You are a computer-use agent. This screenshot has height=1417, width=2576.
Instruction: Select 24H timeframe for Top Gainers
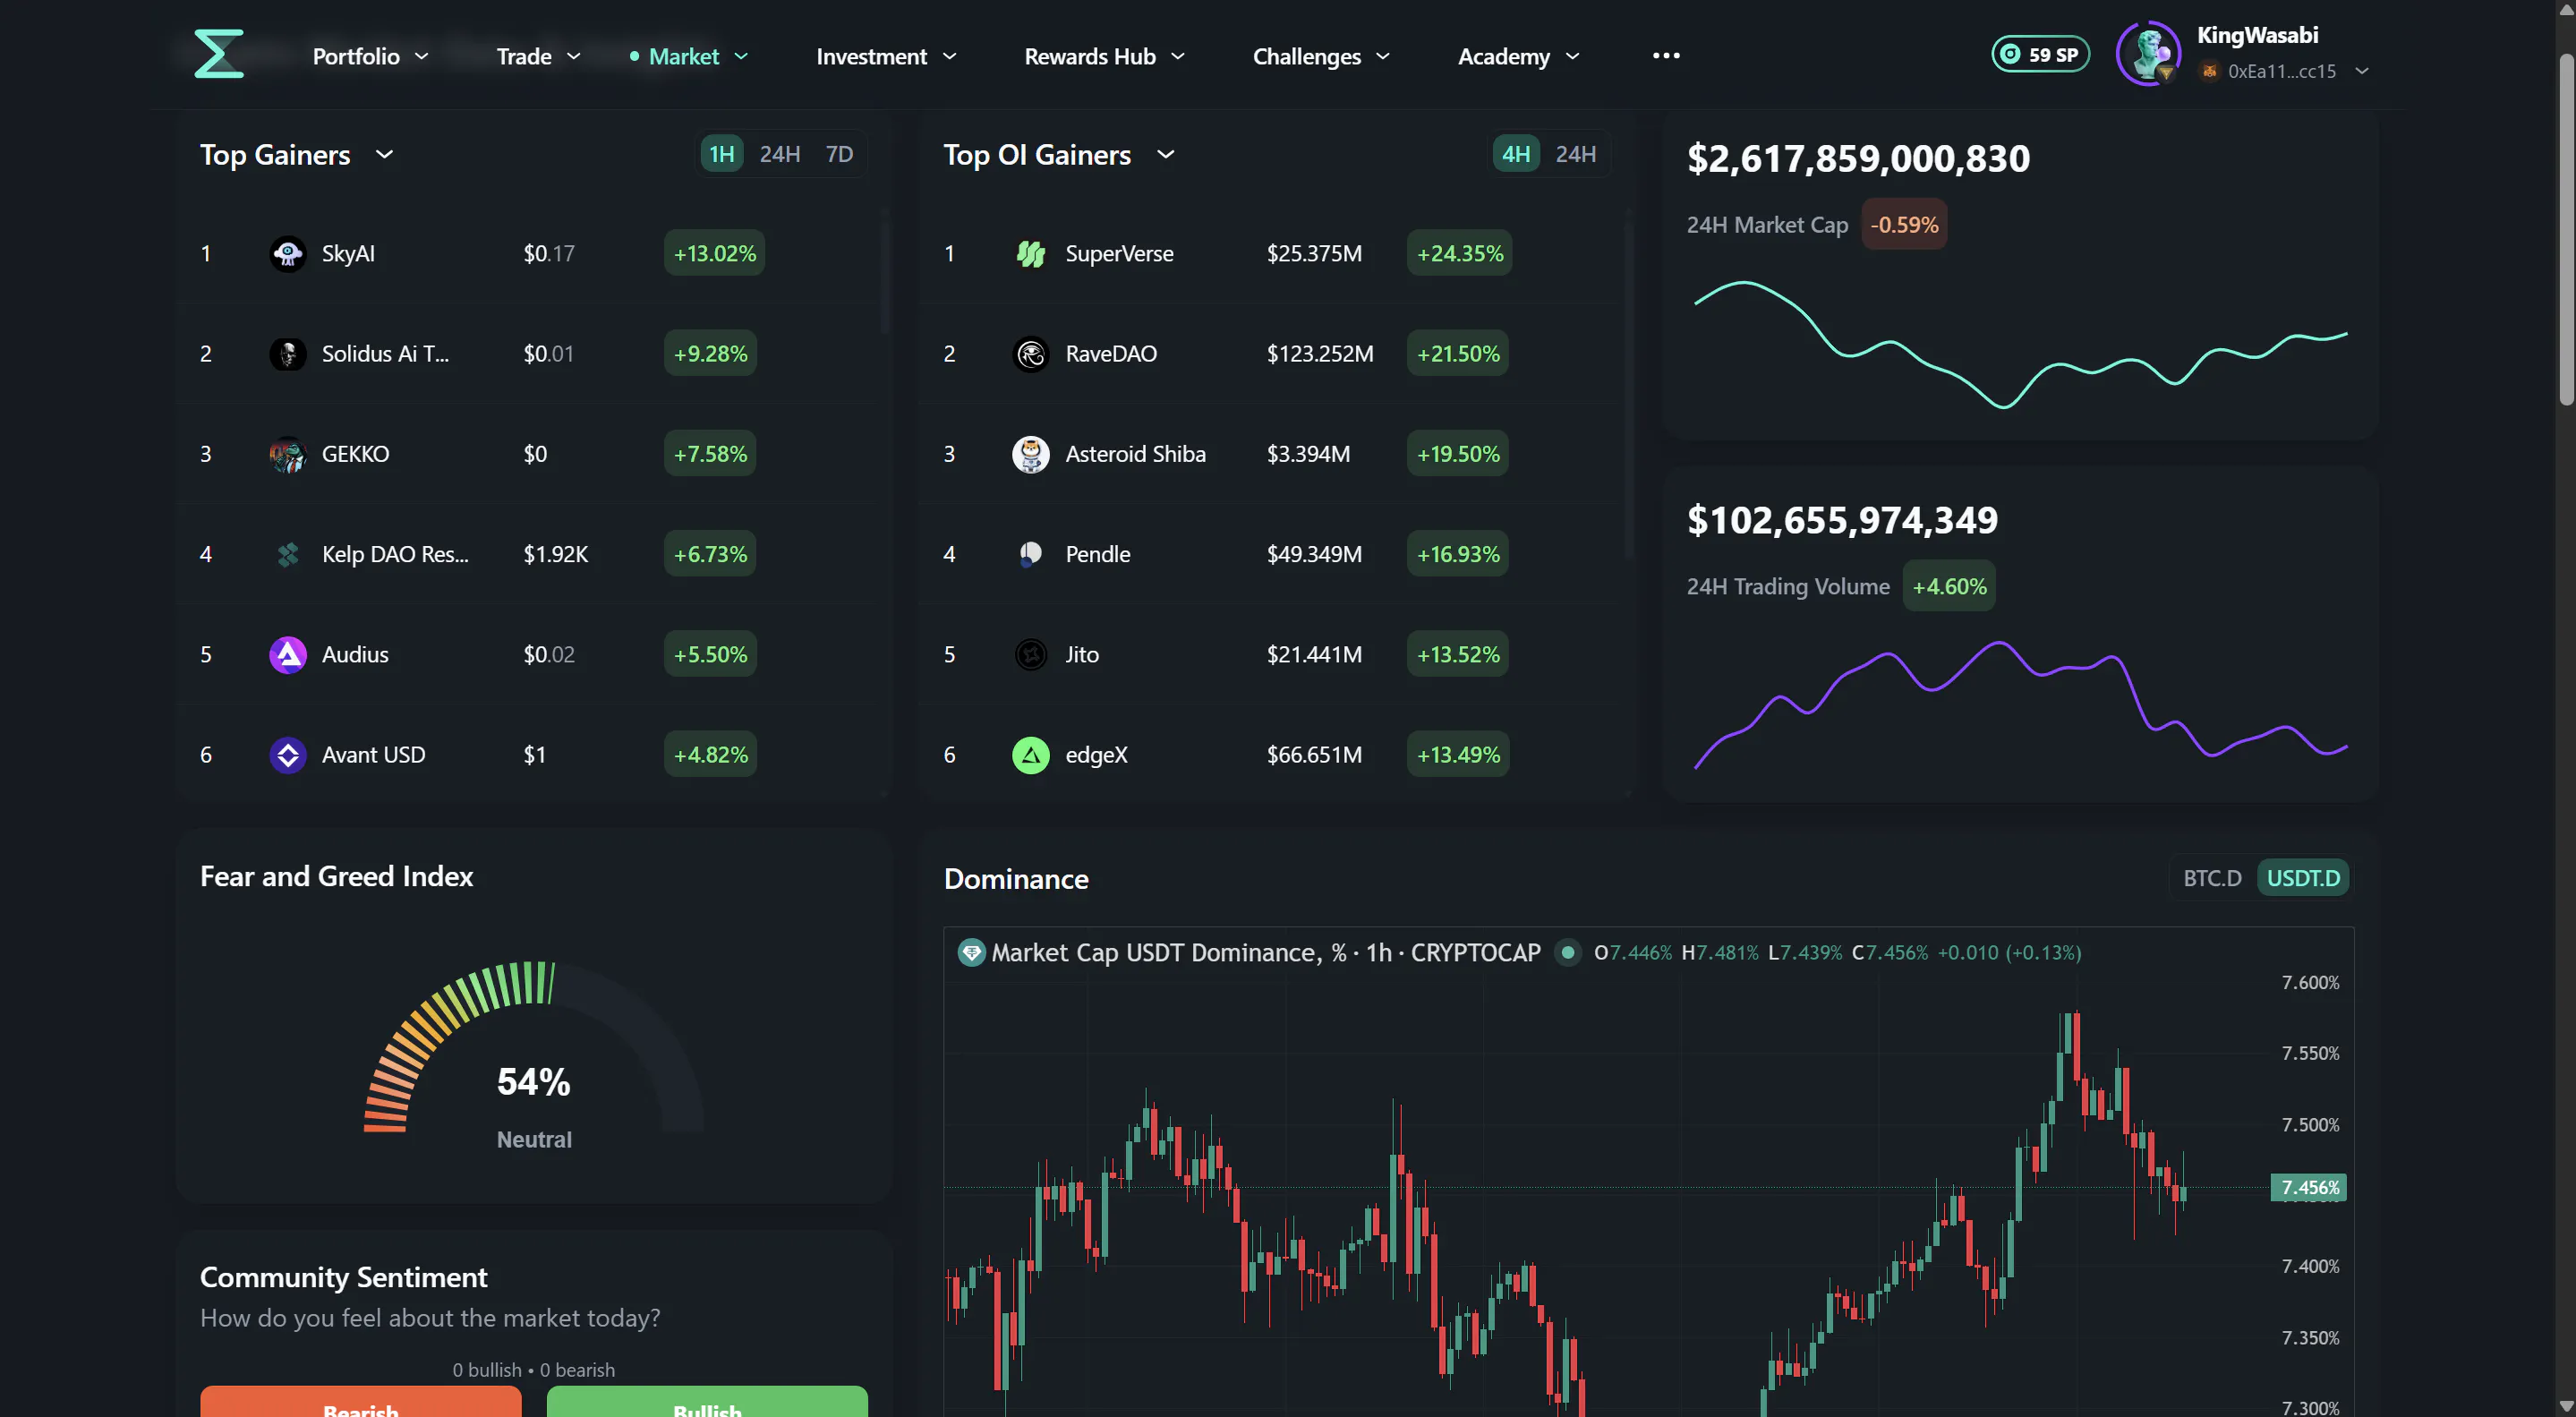pos(780,154)
